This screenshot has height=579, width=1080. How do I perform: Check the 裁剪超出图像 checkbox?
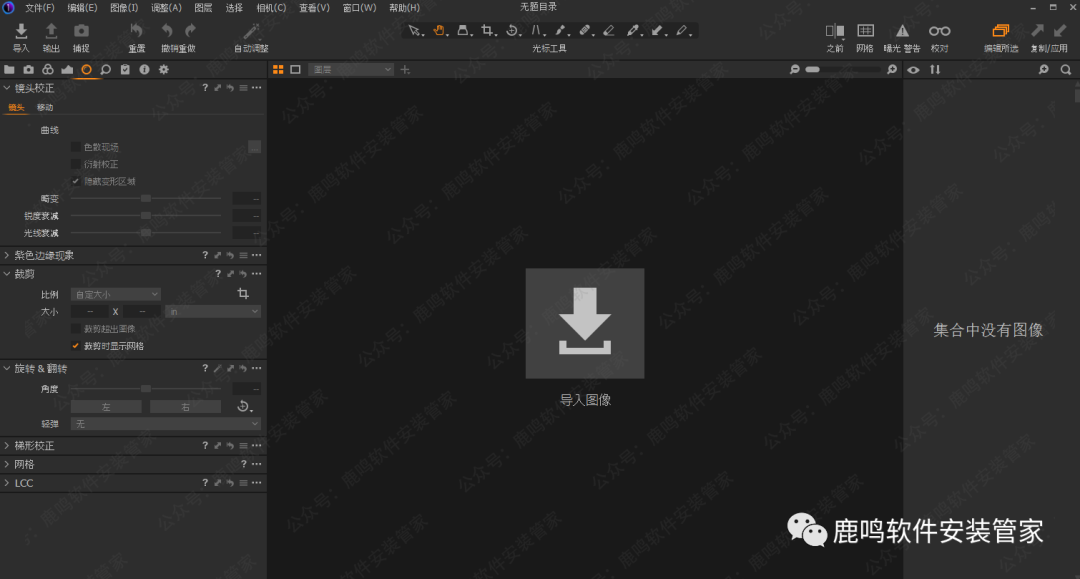(x=76, y=329)
